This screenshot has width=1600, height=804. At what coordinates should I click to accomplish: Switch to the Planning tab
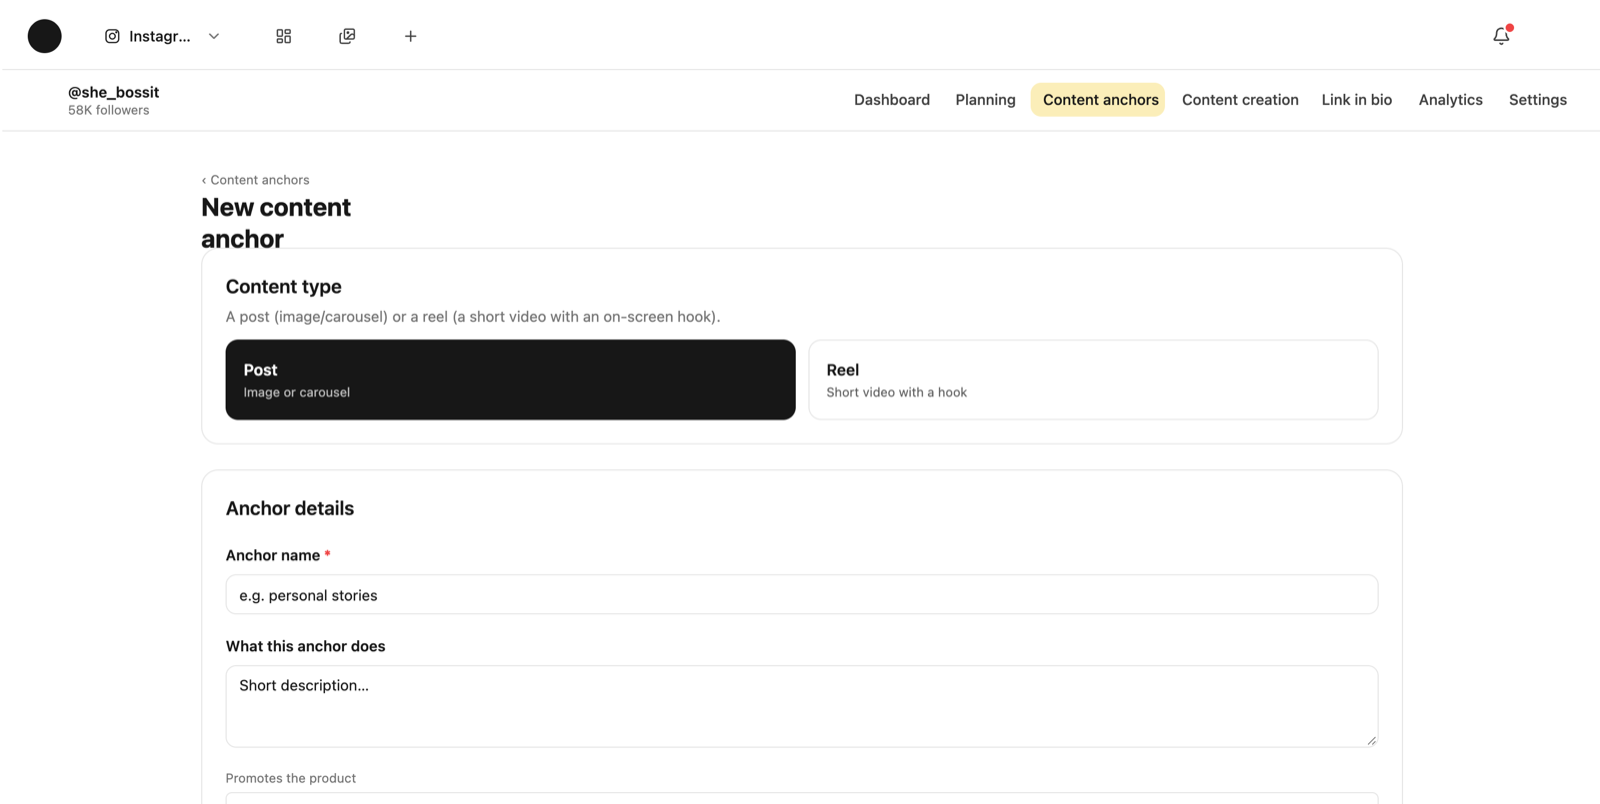pyautogui.click(x=985, y=100)
